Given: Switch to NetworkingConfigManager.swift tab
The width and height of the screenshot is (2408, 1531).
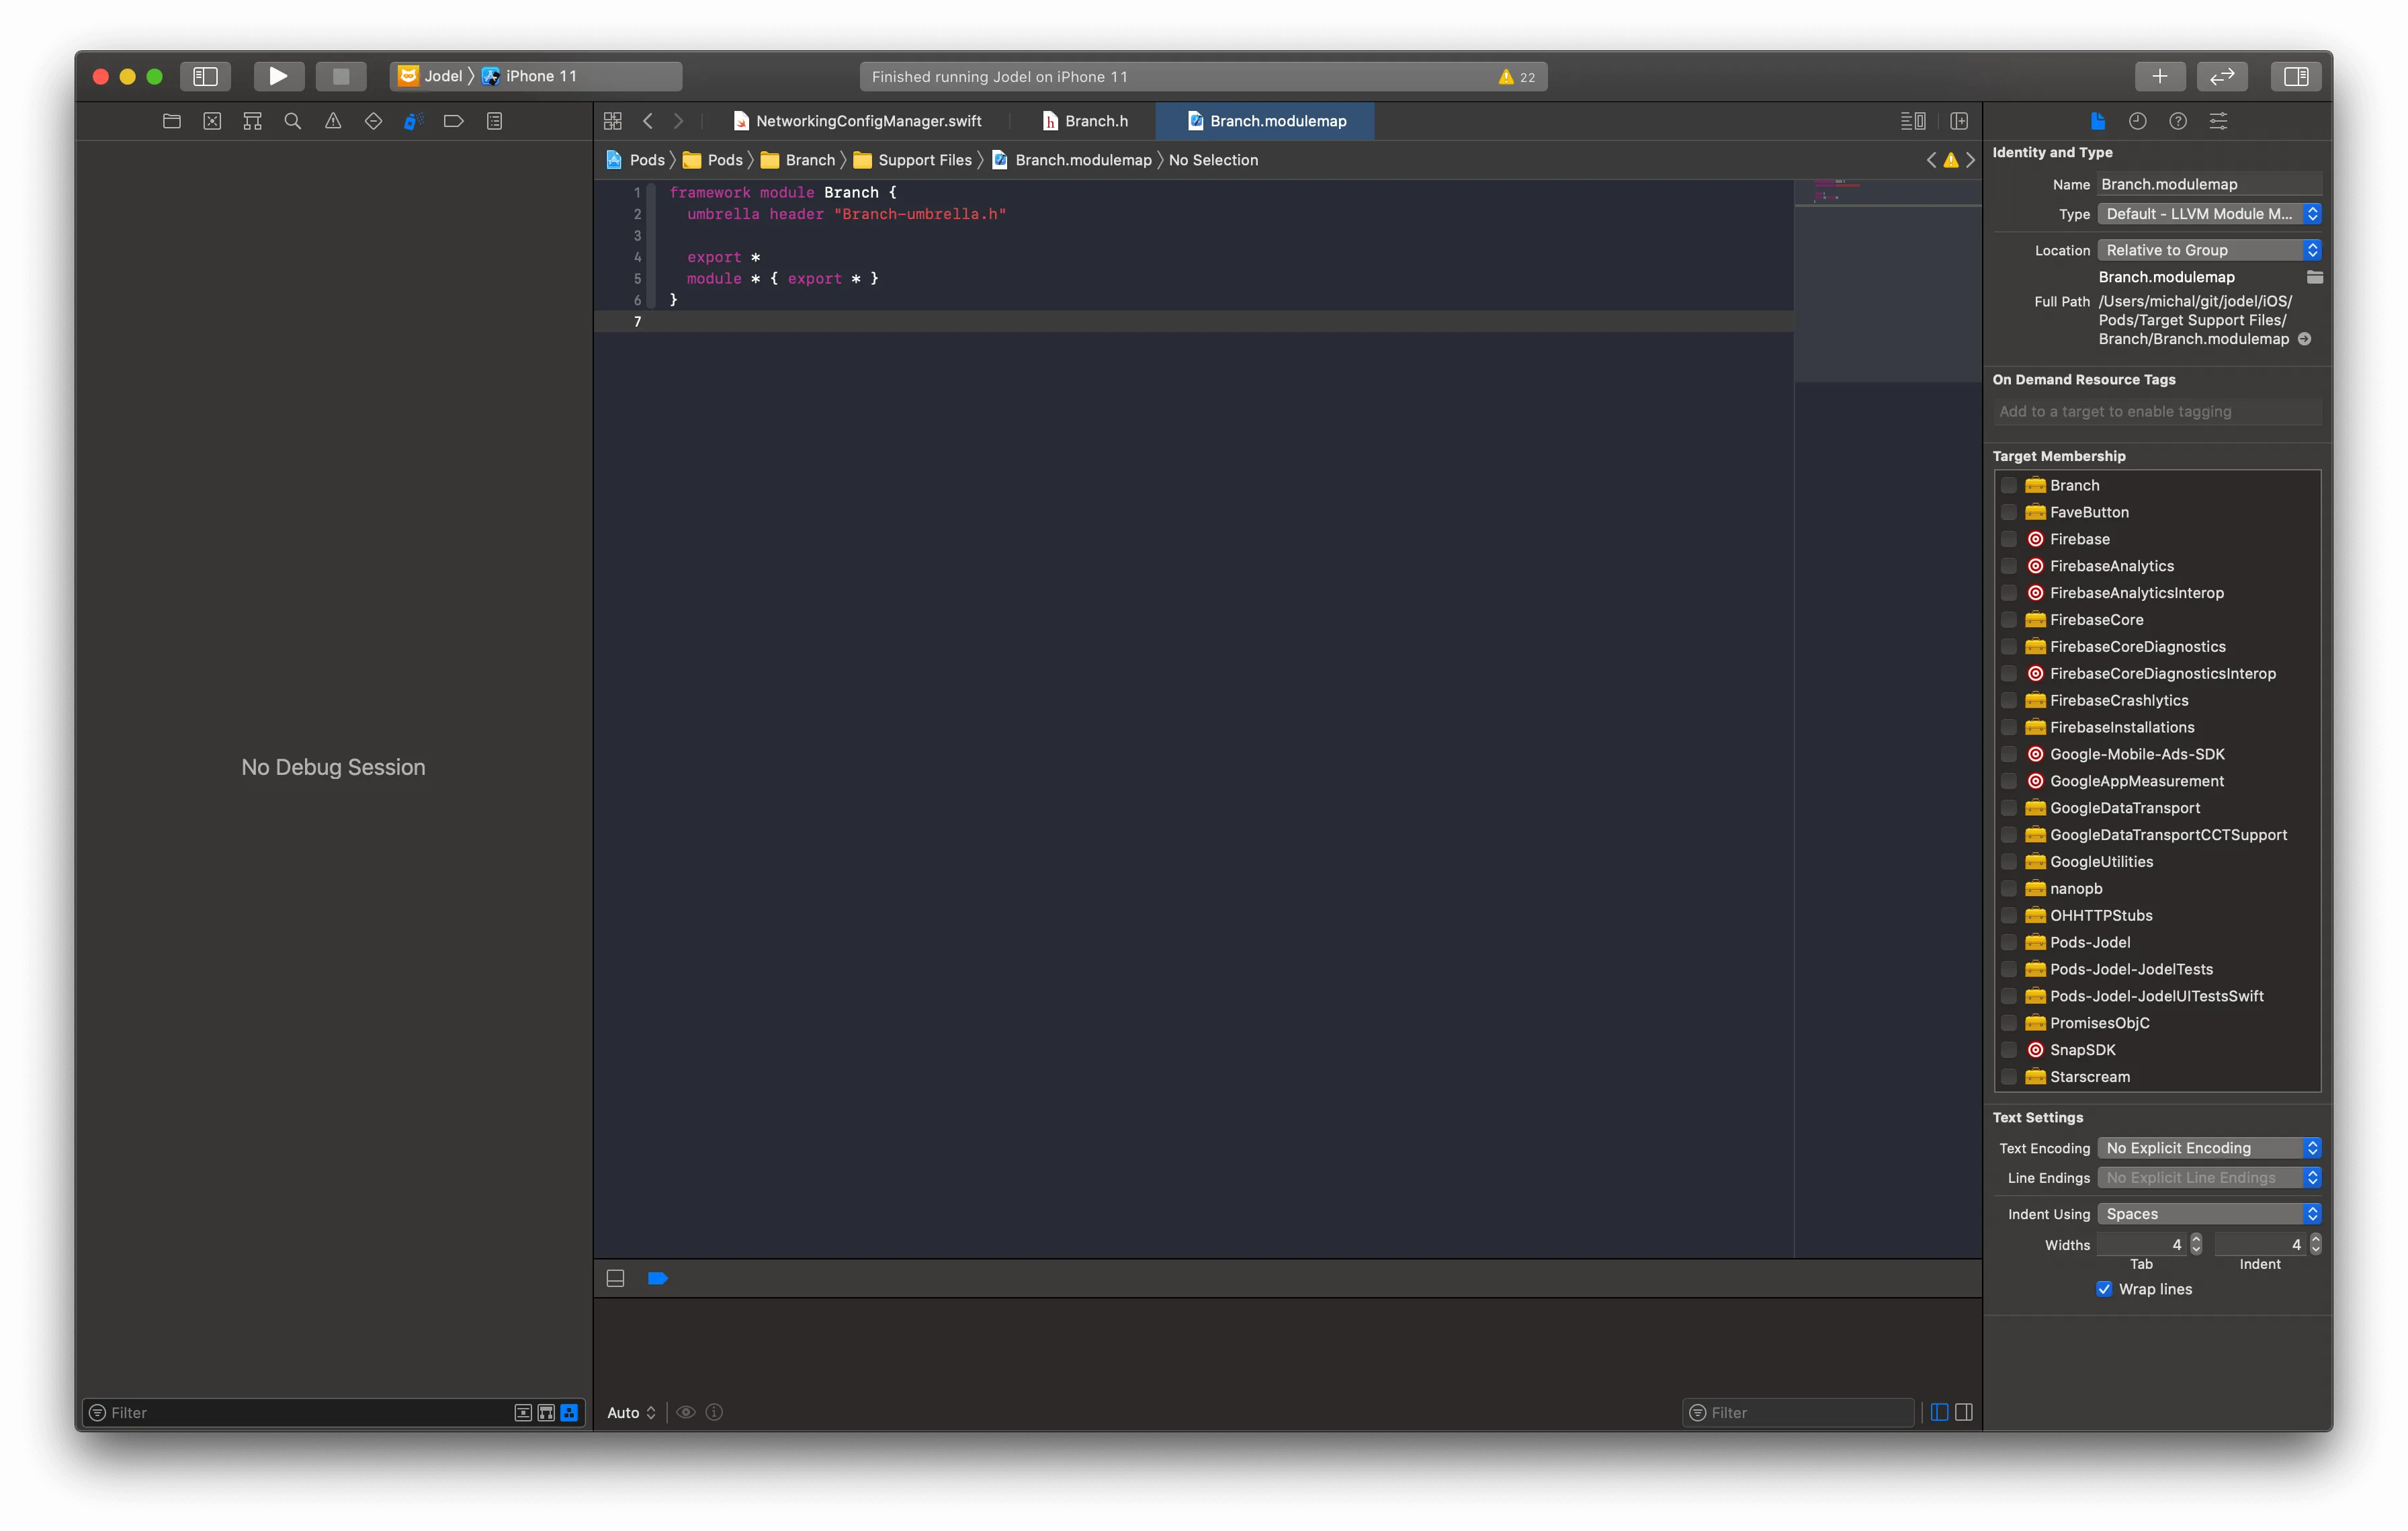Looking at the screenshot, I should (857, 121).
